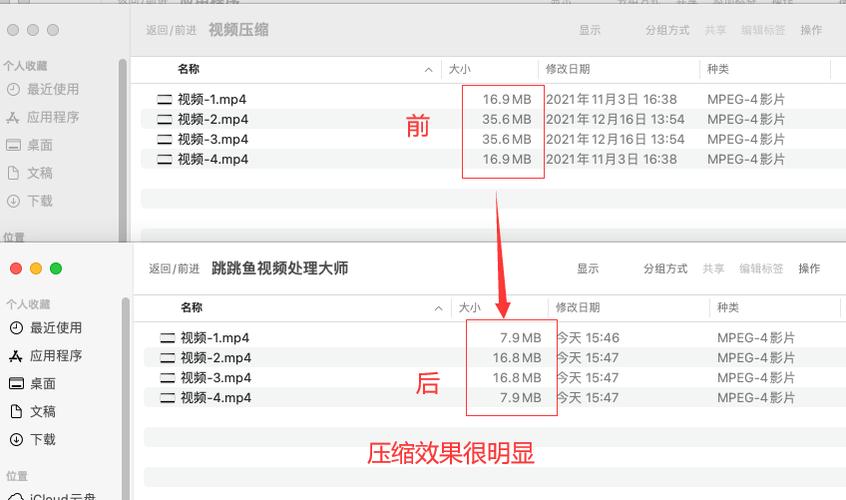The image size is (846, 500).
Task: Click 返回/前进 in 跳跳鱼视频处理大师 toolbar
Action: (174, 269)
